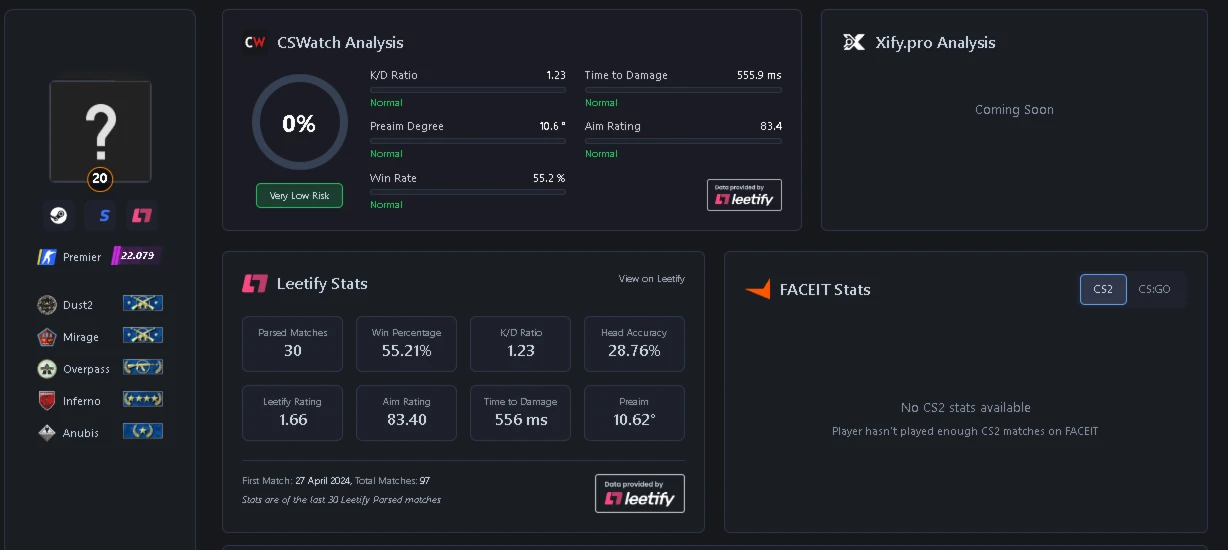Click the Xify.pro Analysis heading
Image resolution: width=1228 pixels, height=550 pixels.
pyautogui.click(x=935, y=43)
